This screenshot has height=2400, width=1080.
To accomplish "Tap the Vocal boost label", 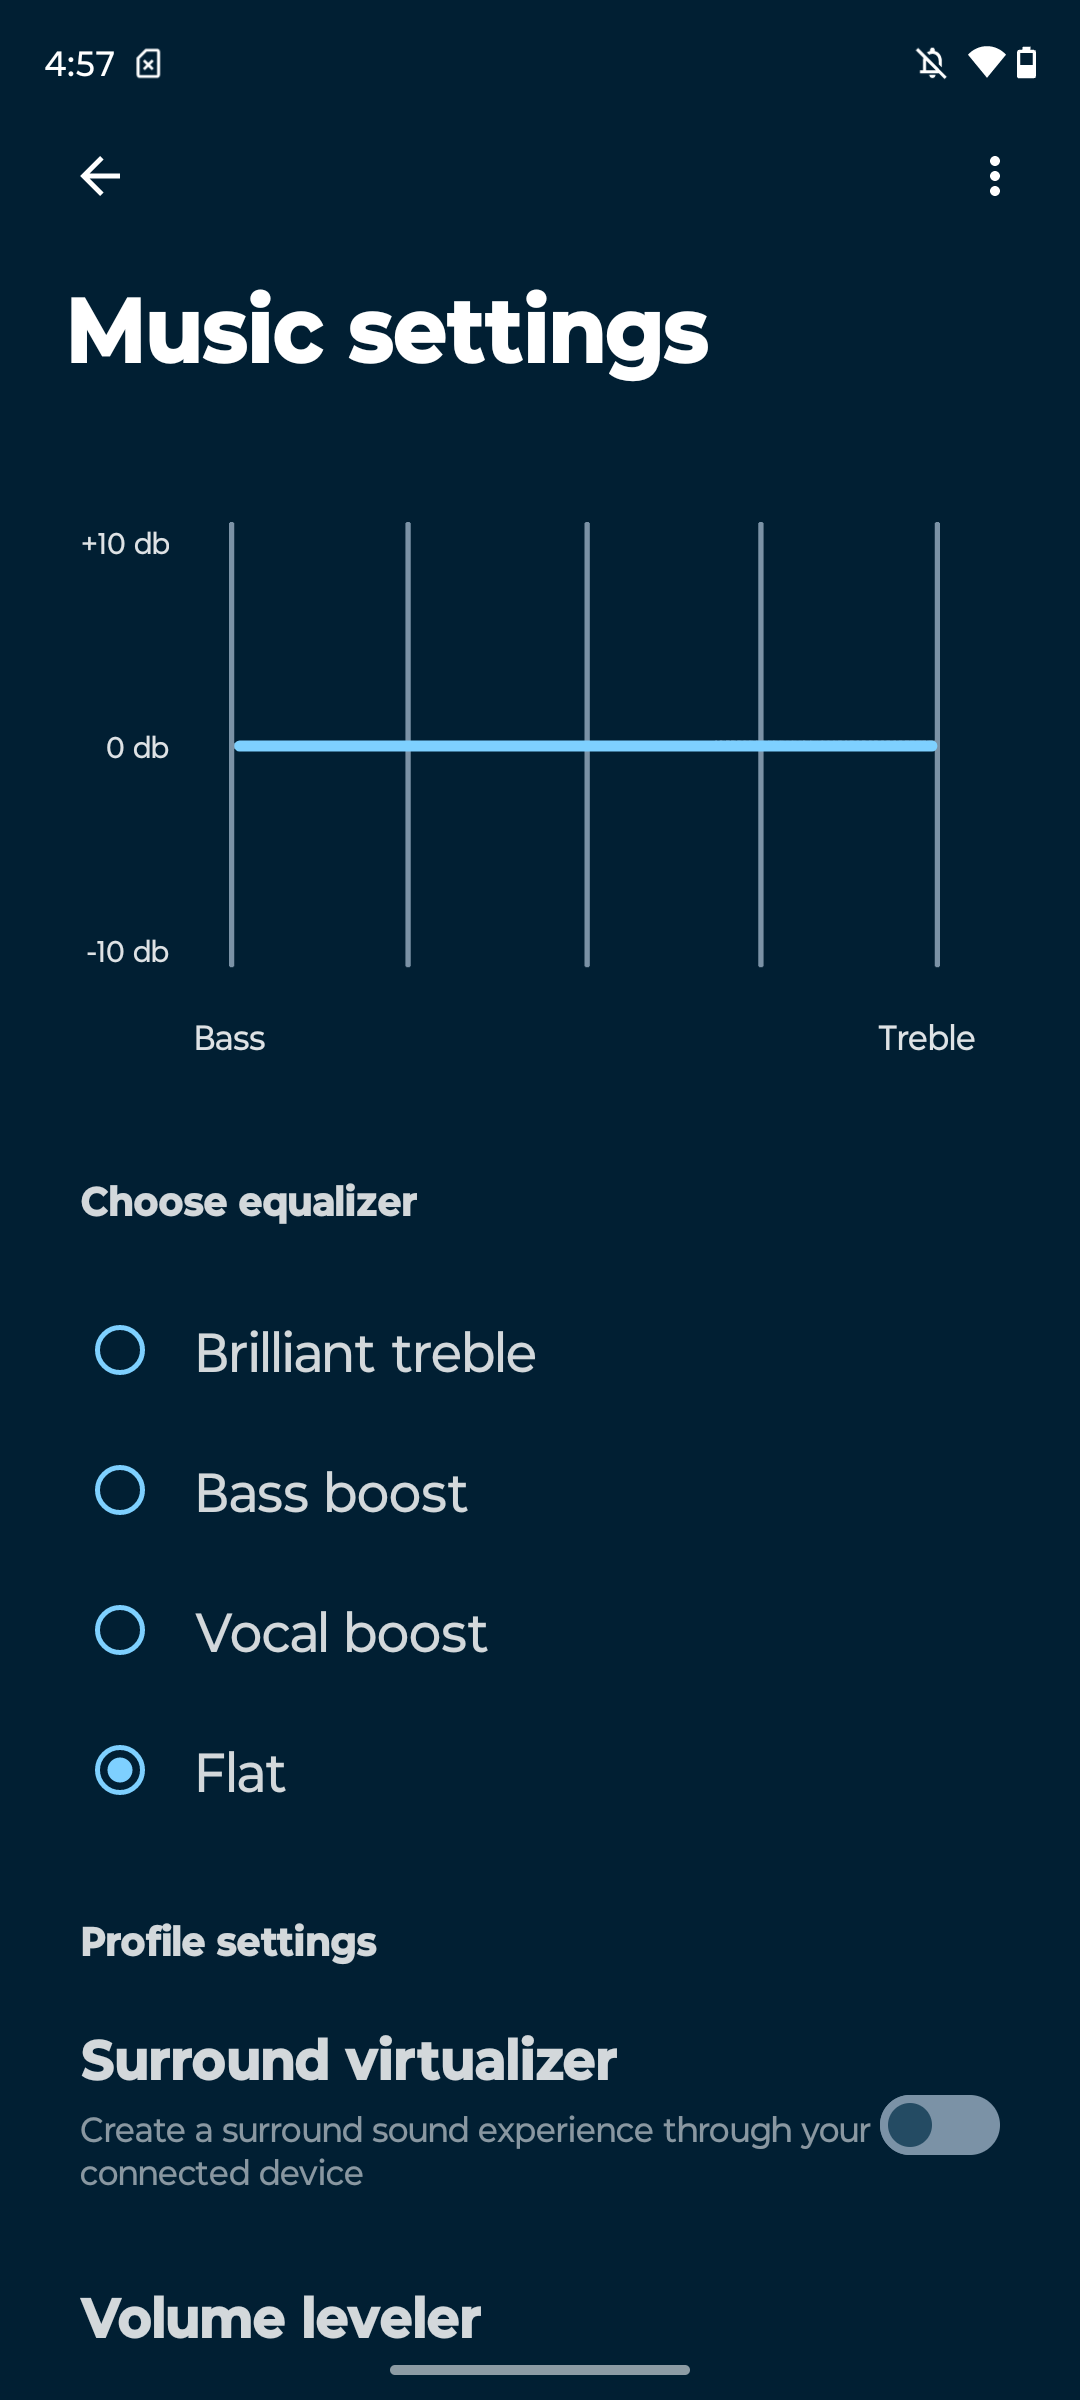I will click(x=342, y=1633).
